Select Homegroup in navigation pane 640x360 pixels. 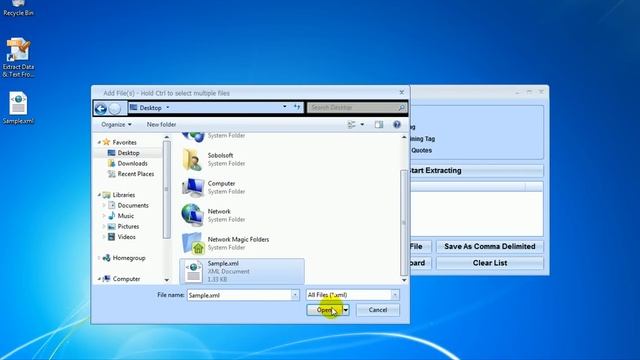[129, 258]
